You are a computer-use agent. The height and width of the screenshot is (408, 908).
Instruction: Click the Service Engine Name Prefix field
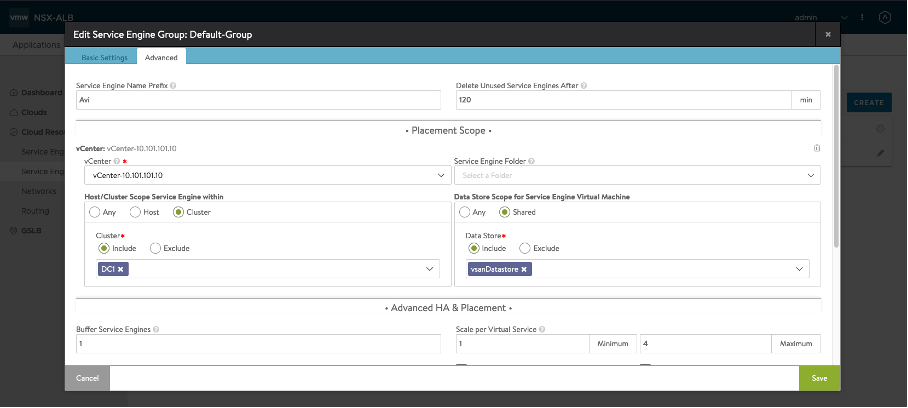[x=258, y=100]
